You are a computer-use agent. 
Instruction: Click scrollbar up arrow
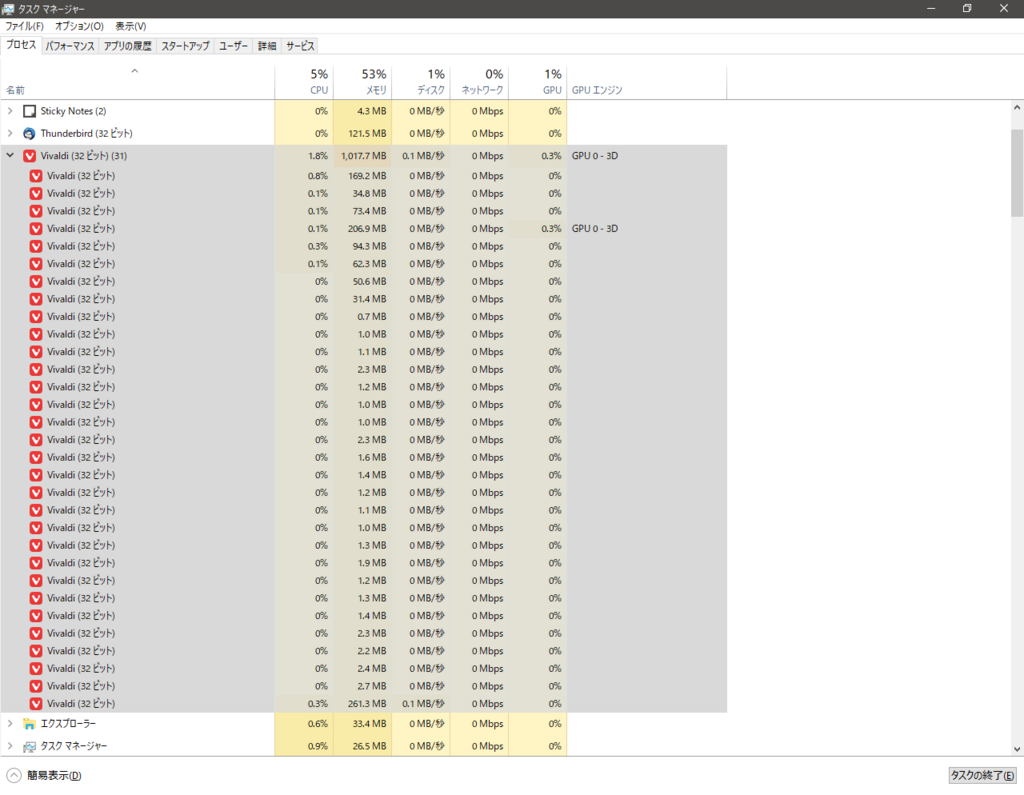pyautogui.click(x=1017, y=108)
